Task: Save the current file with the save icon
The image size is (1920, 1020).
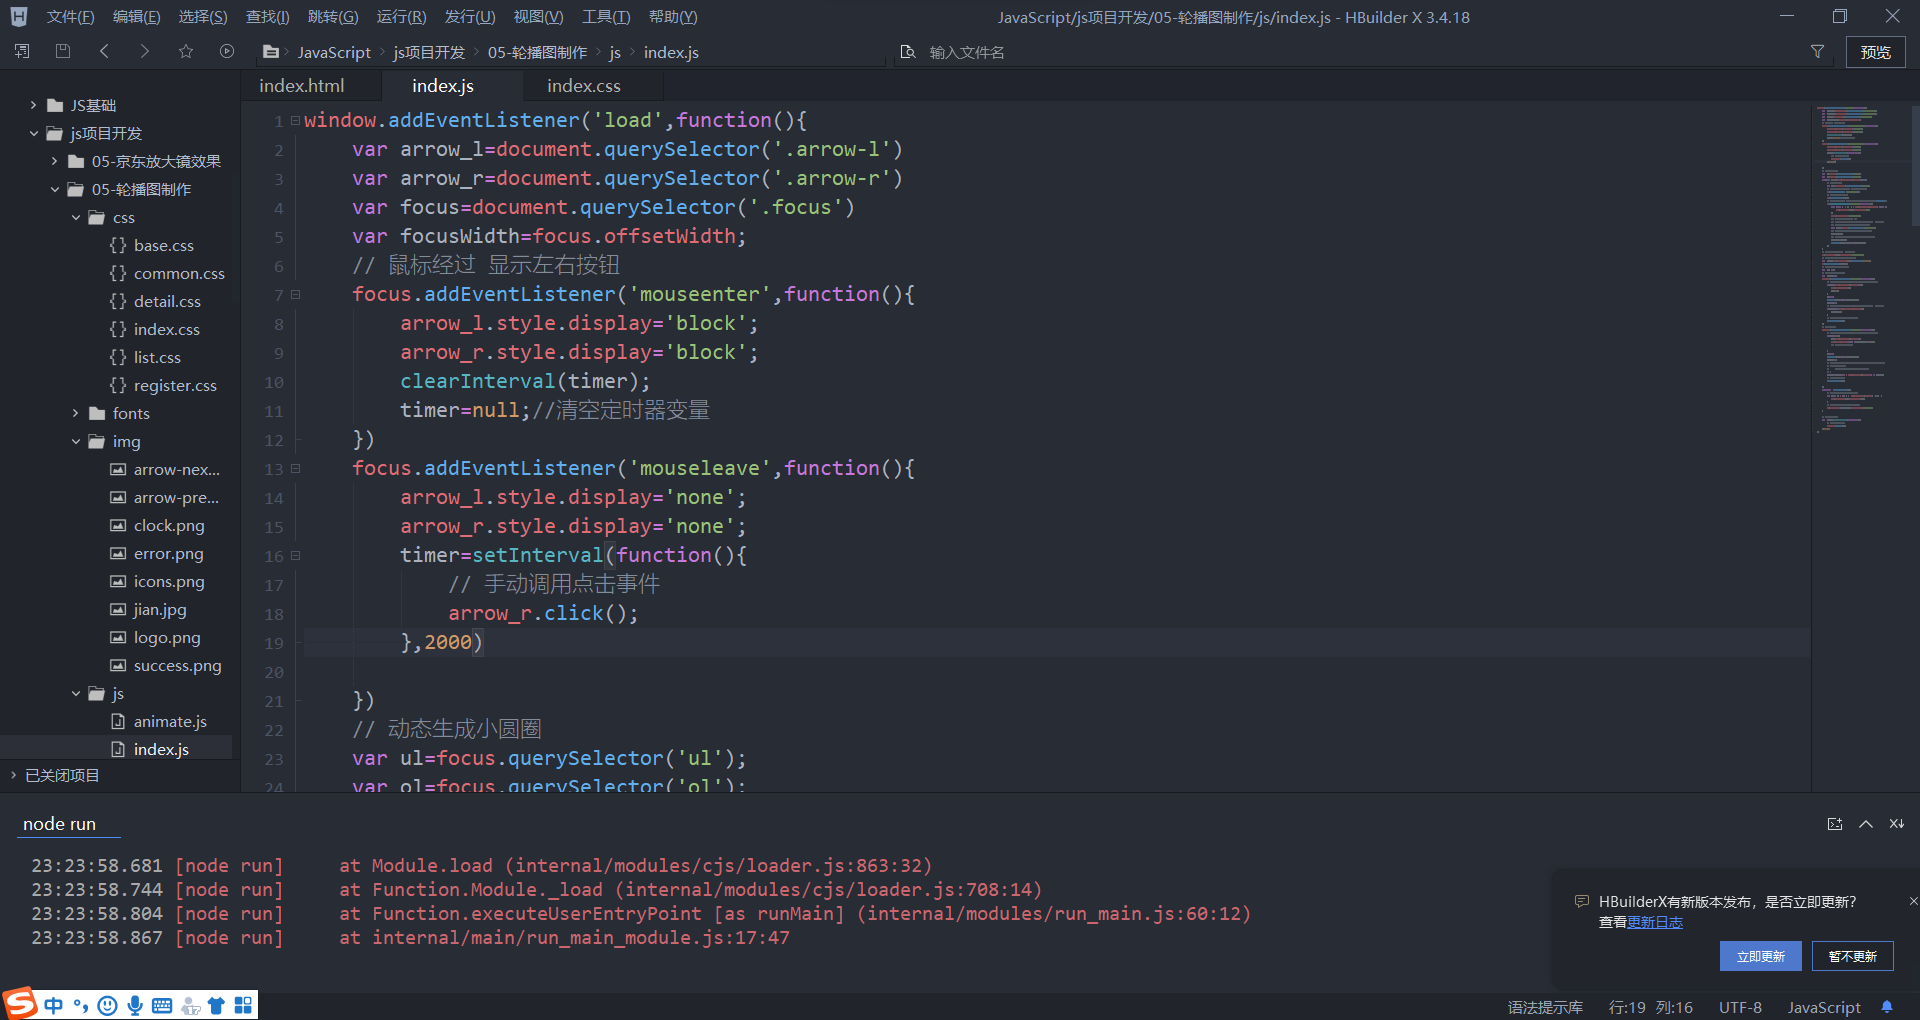Action: (x=62, y=51)
